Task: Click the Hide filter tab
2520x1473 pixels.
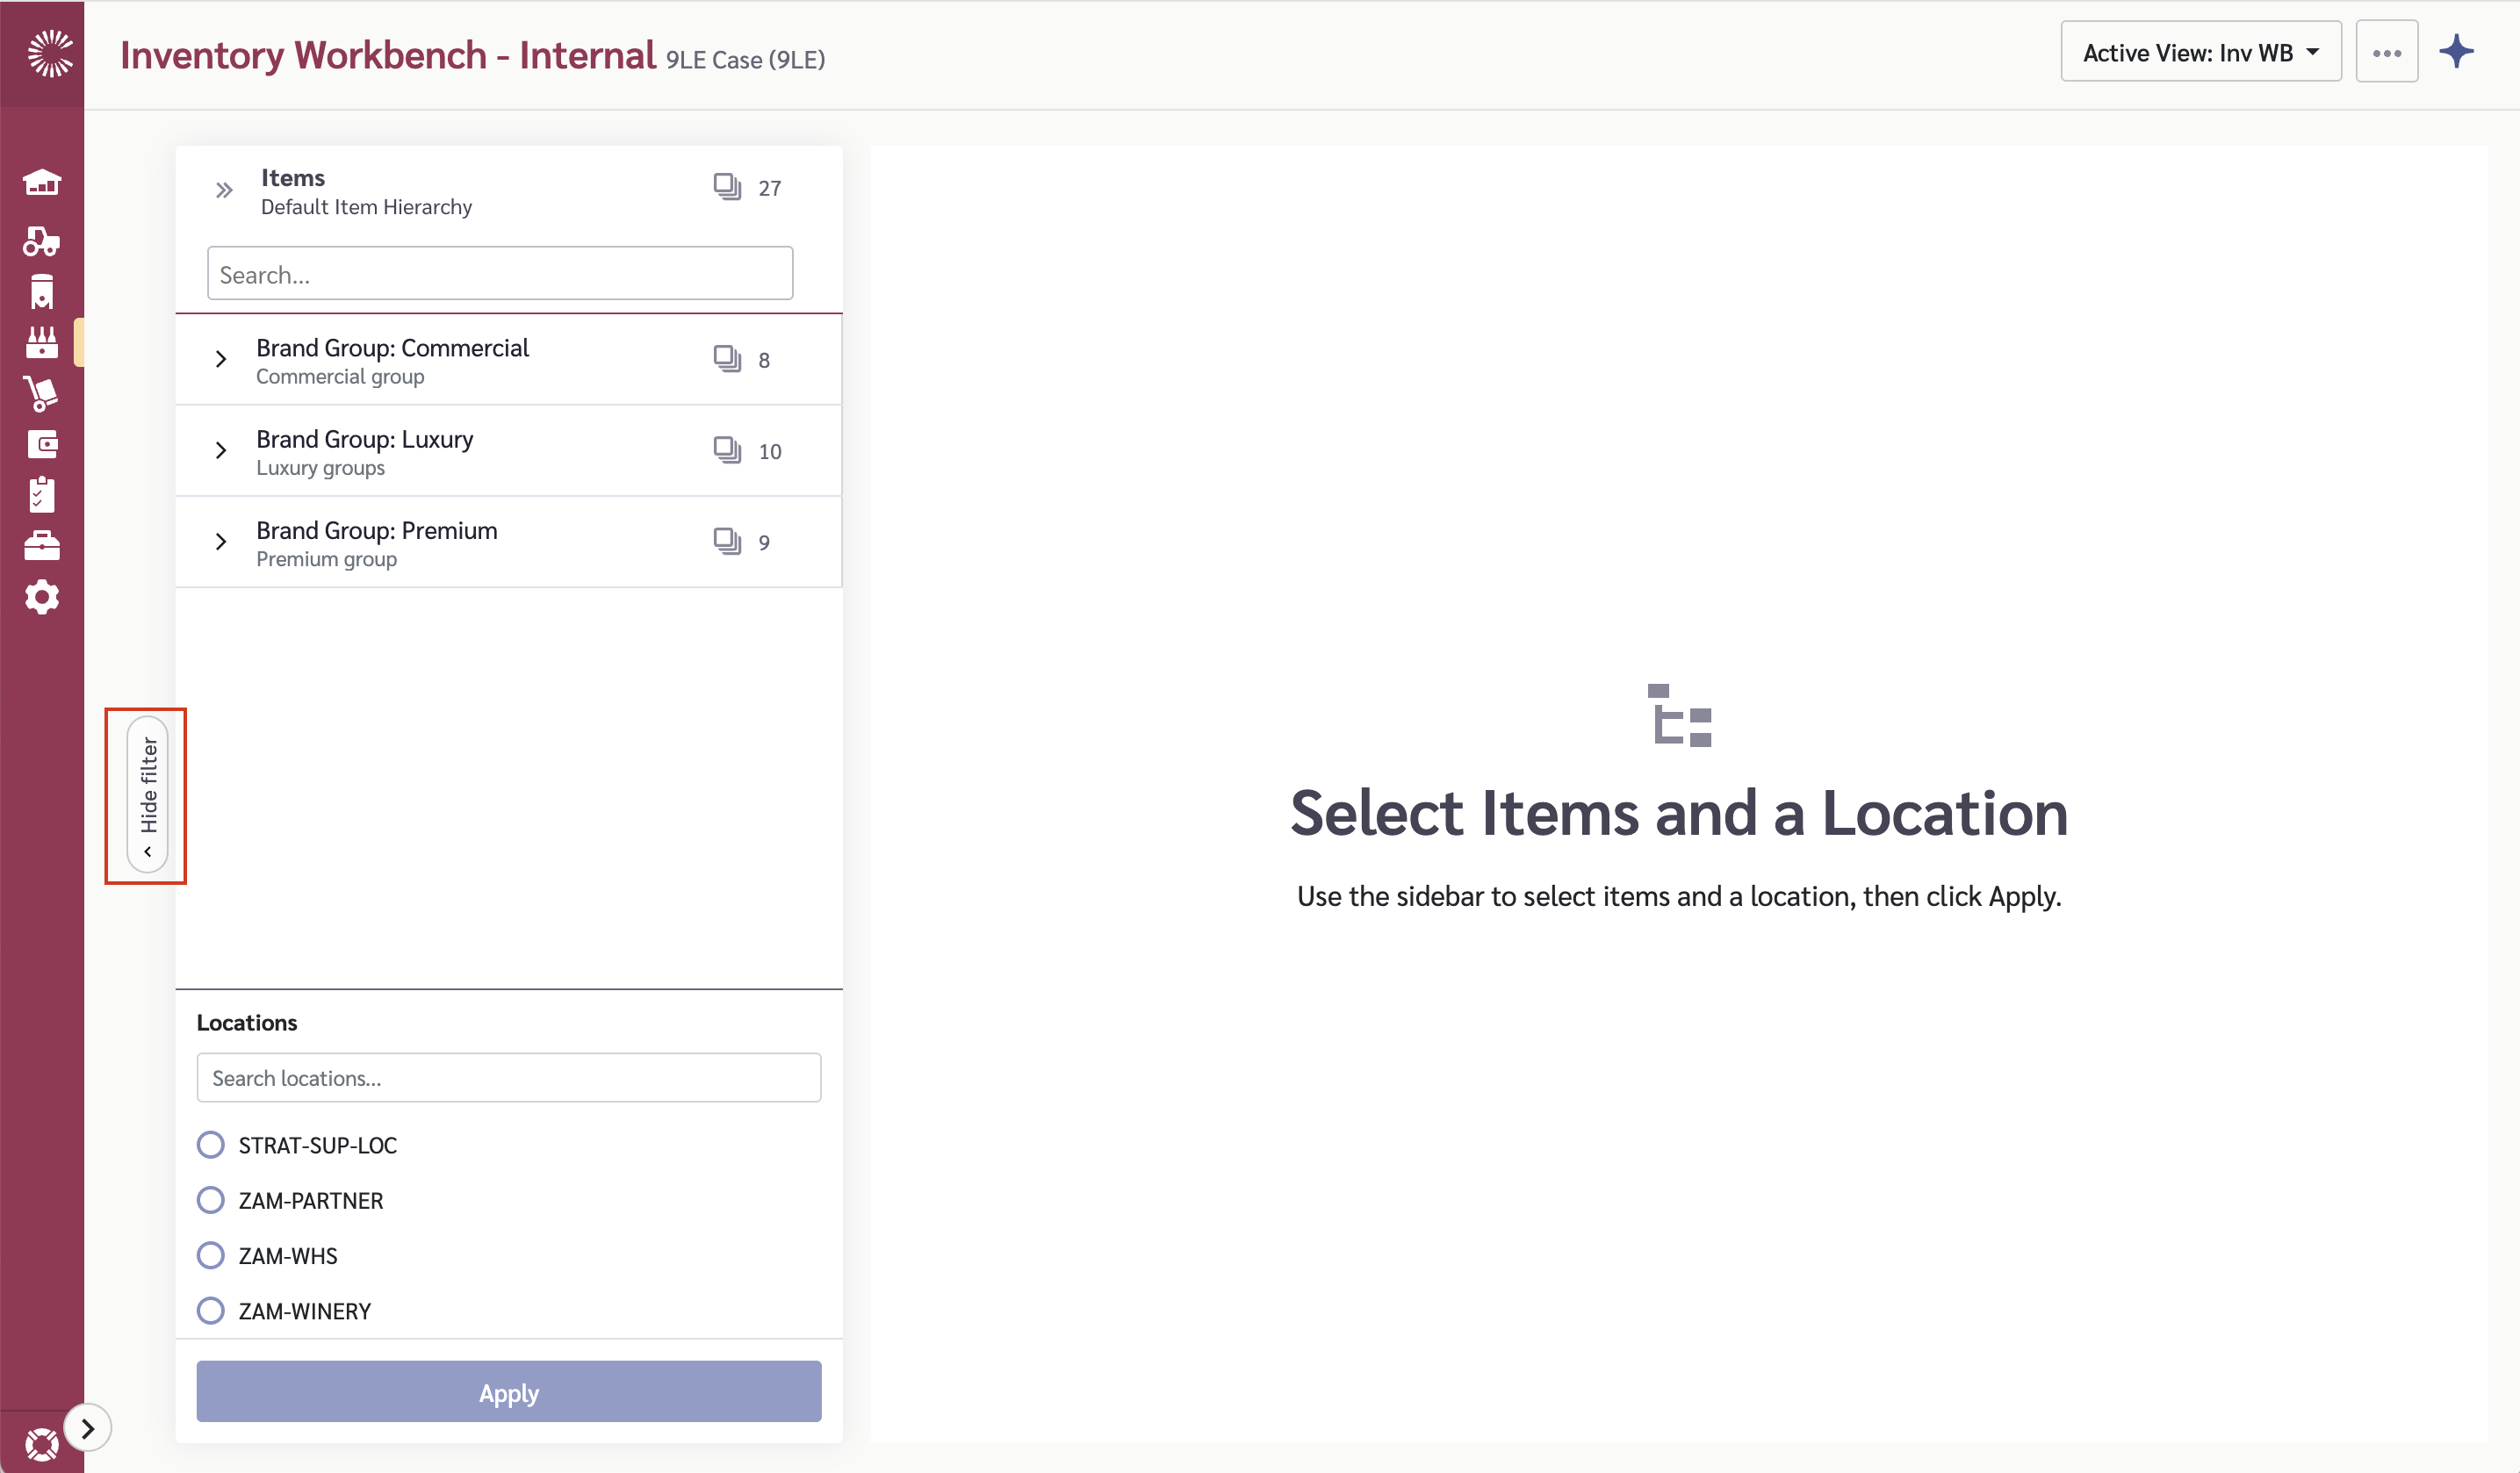Action: pos(148,795)
